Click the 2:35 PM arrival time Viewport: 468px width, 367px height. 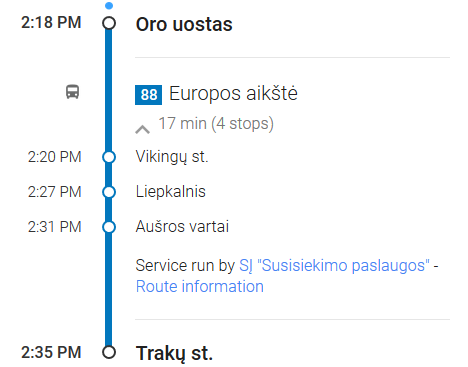point(51,352)
